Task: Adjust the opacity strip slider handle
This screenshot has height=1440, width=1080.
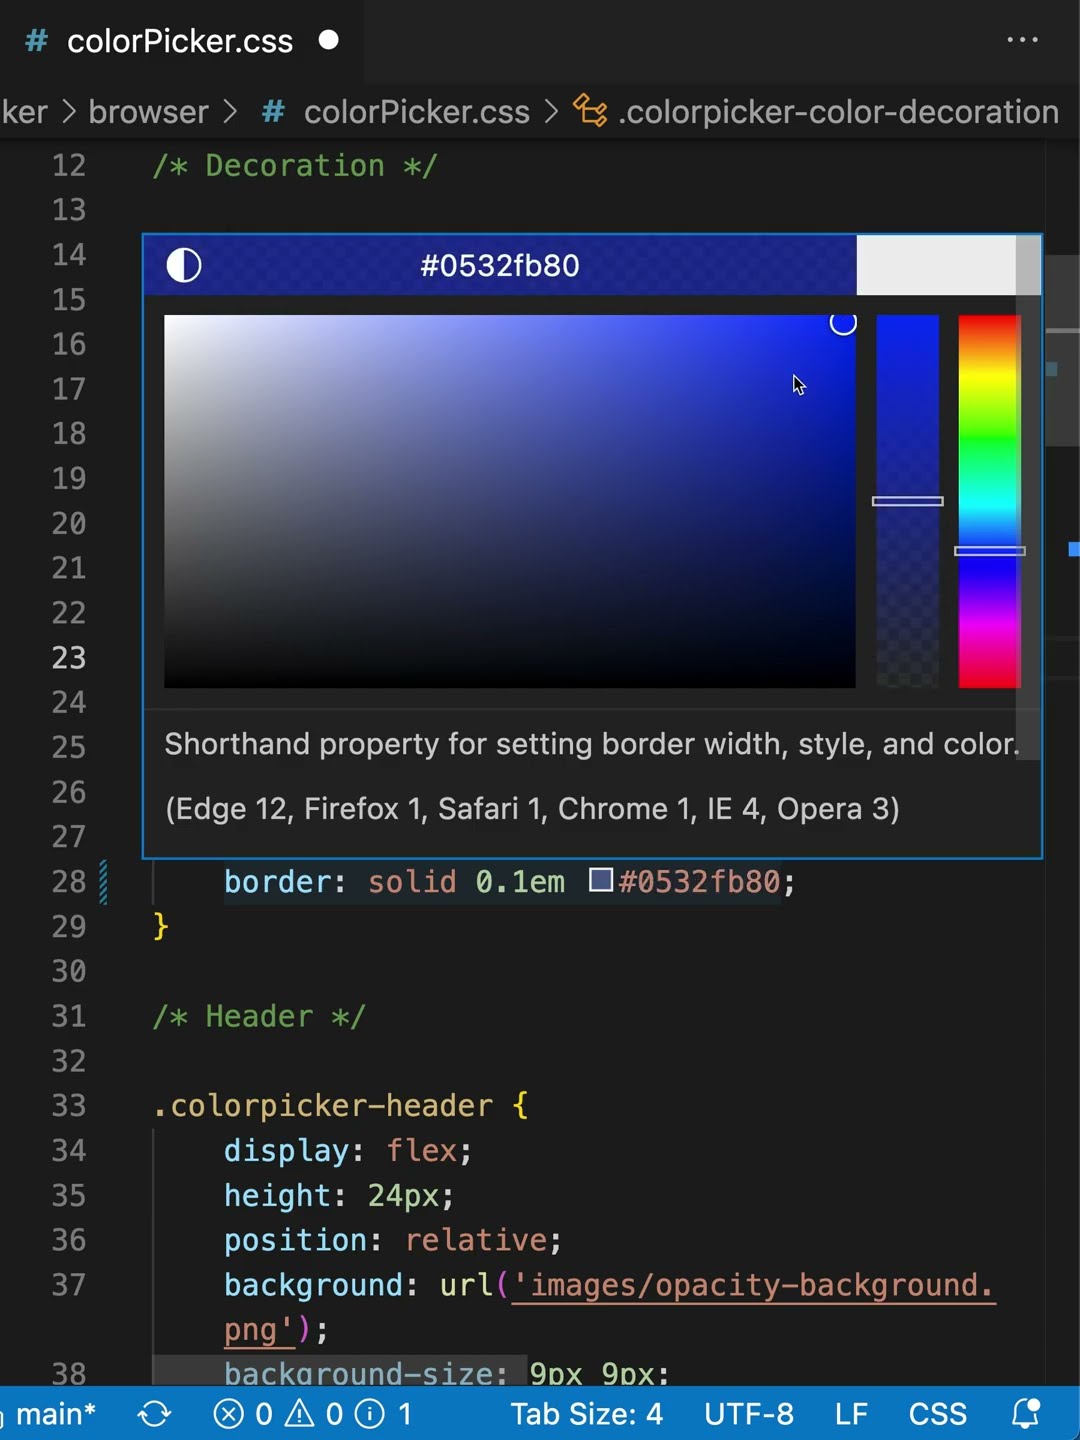Action: [908, 501]
